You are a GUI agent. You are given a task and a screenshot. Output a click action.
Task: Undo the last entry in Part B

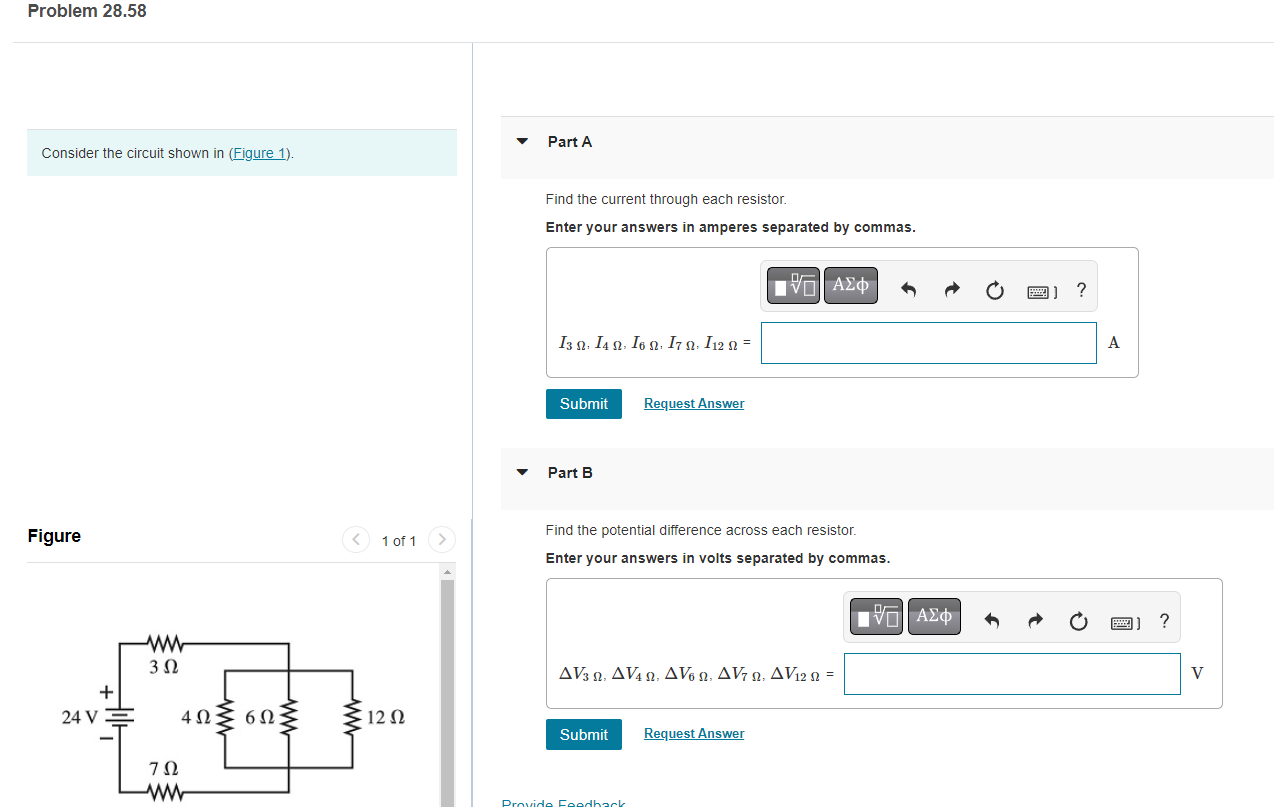[x=991, y=620]
